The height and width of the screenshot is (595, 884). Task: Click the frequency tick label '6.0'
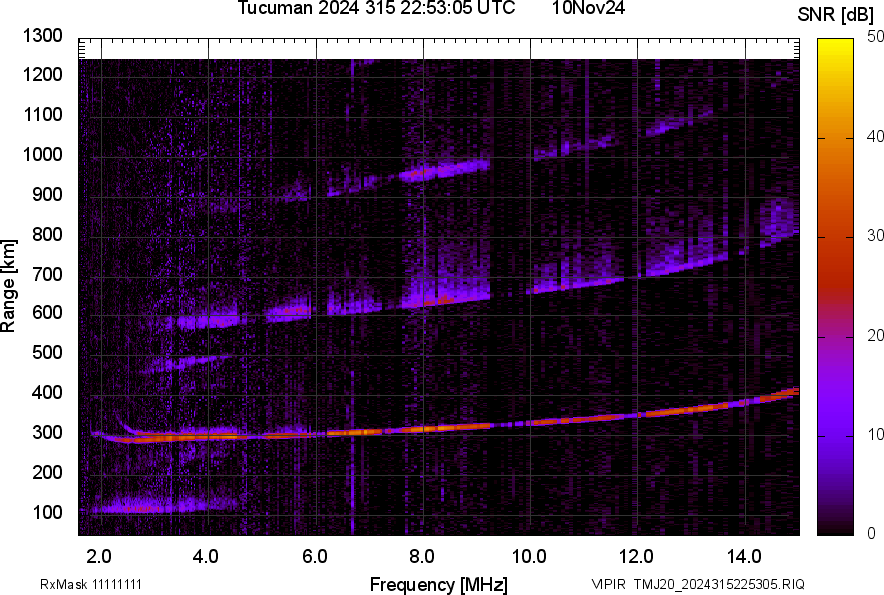pos(315,557)
